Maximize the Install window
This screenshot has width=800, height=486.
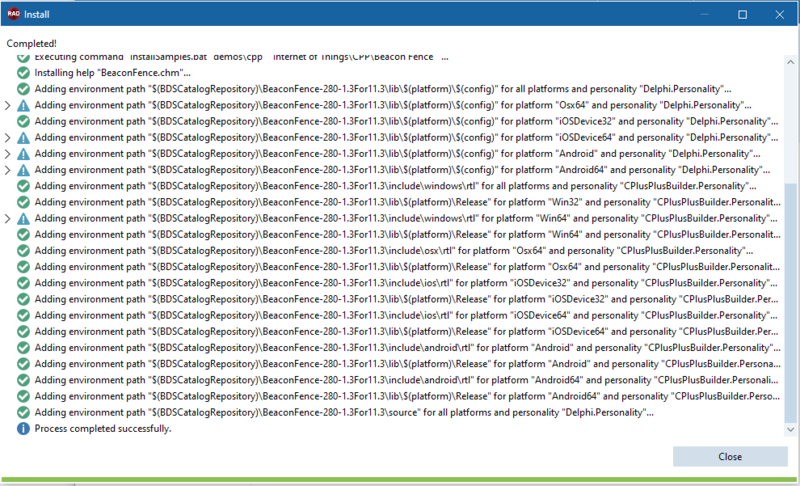click(x=742, y=15)
